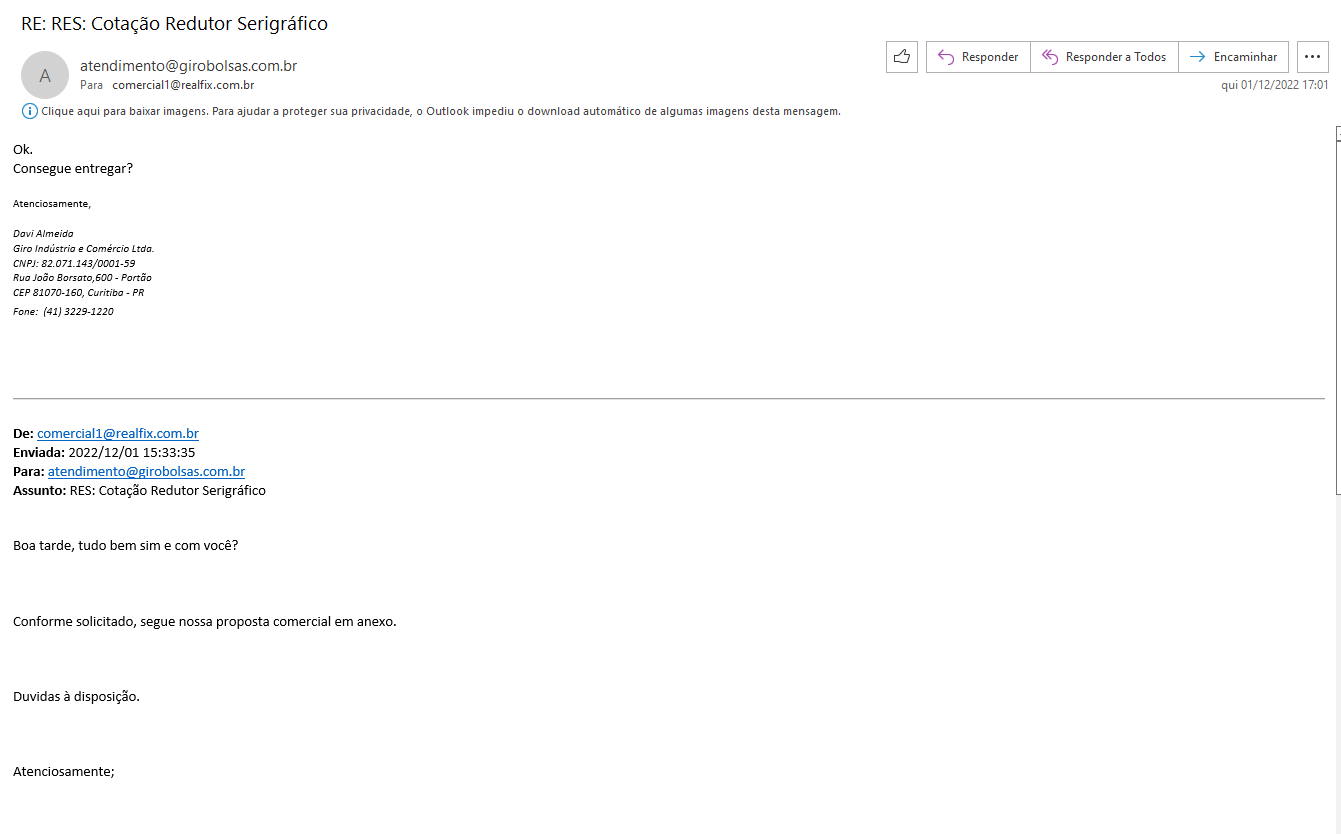
Task: Open the atendimento@girobolsas.com.br link in the quoted Para line
Action: (146, 471)
